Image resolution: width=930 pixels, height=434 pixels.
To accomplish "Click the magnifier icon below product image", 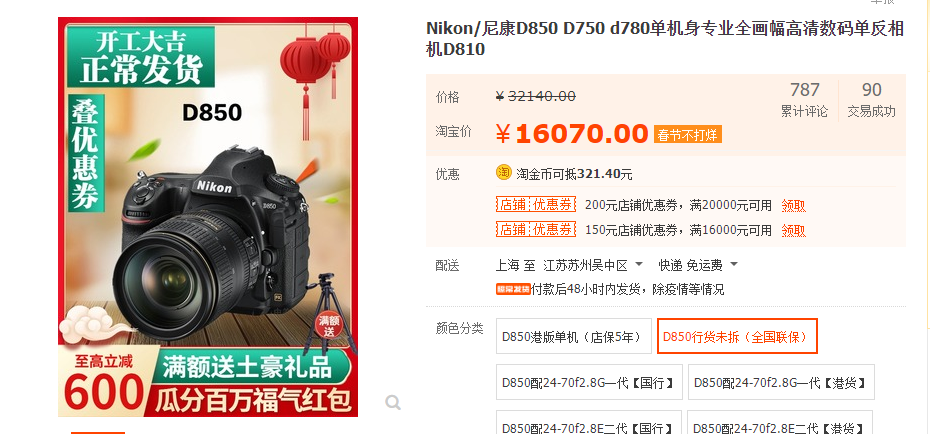I will point(392,403).
